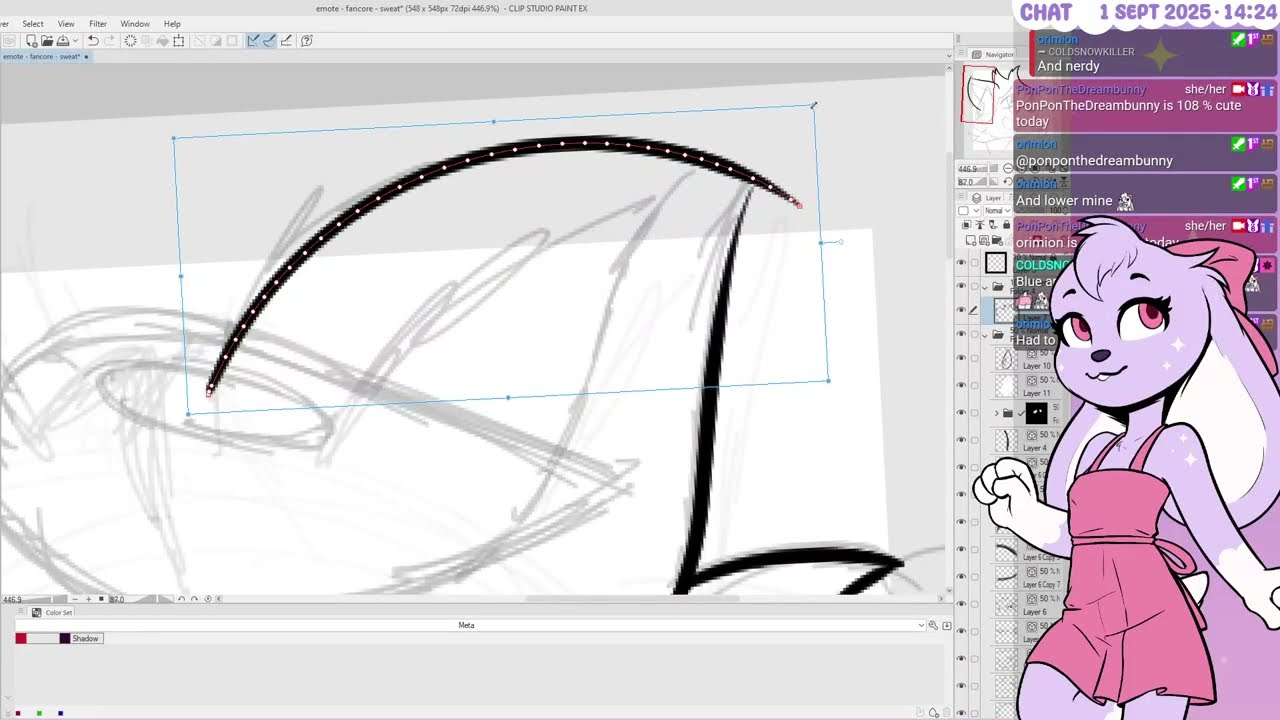Click the Save icon in the toolbar
The image size is (1280, 720).
tap(62, 41)
